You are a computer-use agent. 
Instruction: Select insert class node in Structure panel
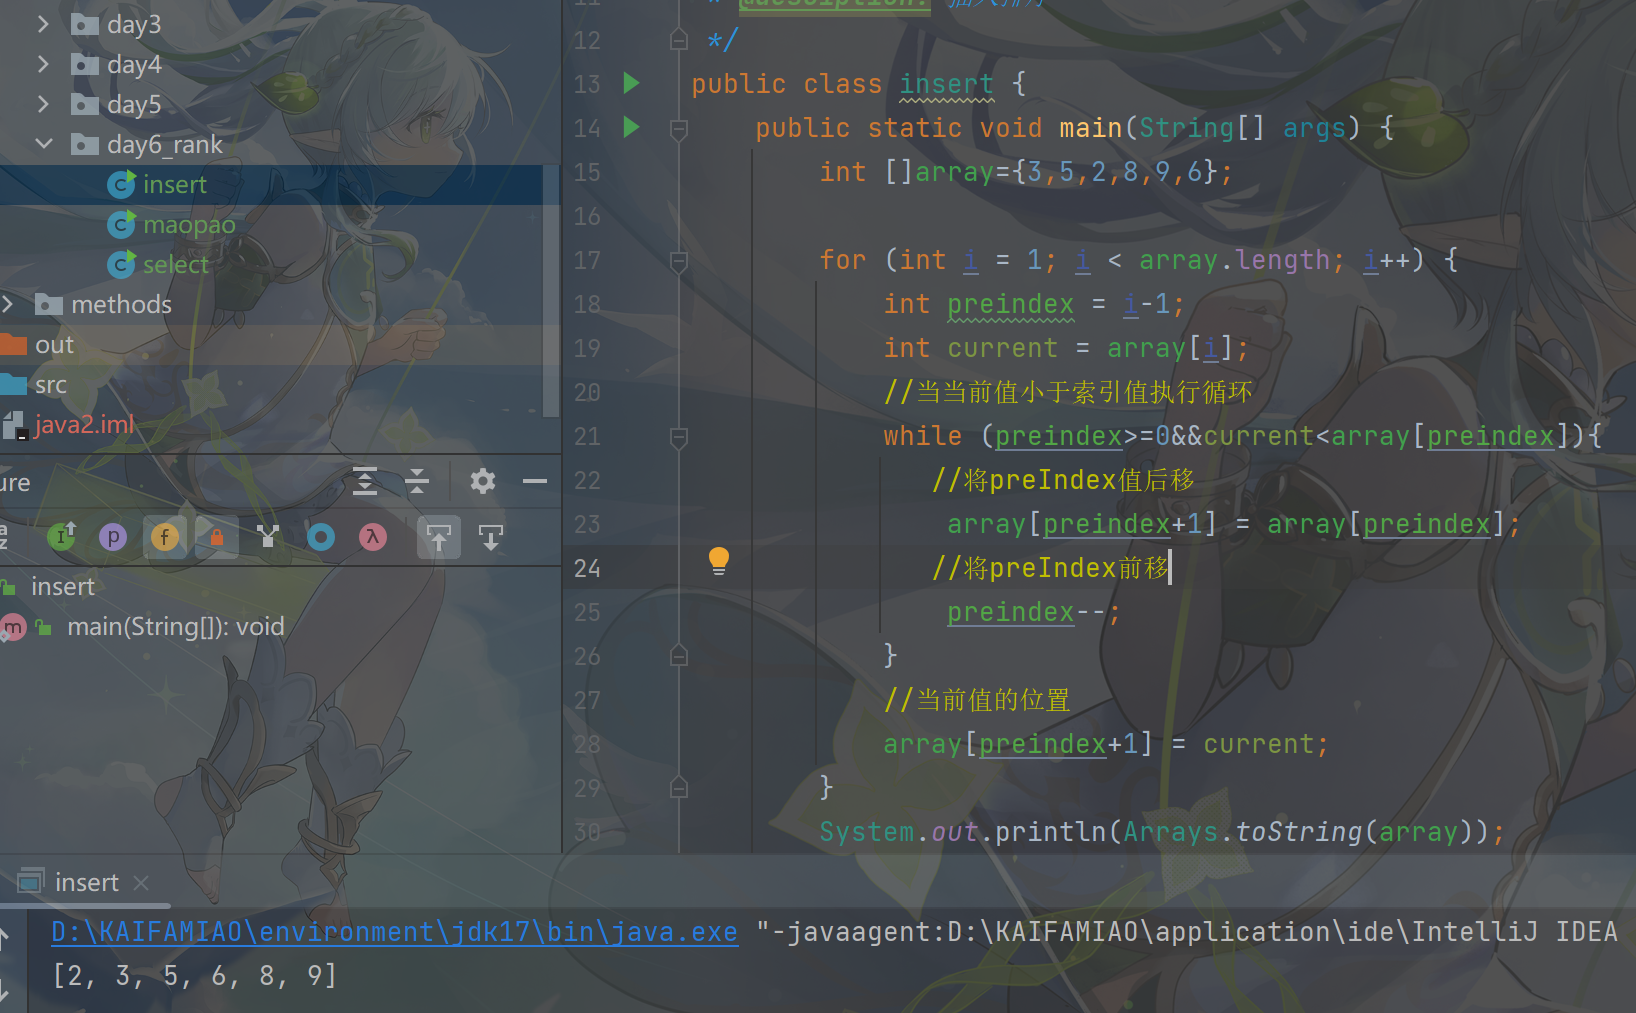pos(63,586)
